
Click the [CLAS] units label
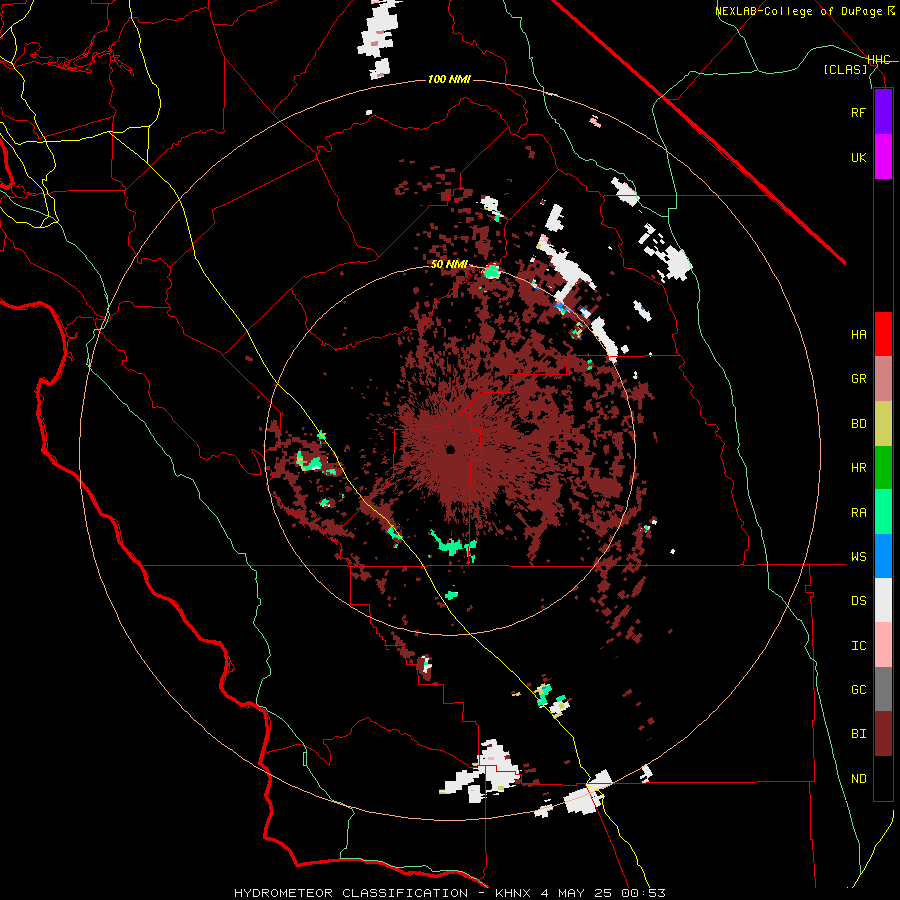coord(845,69)
